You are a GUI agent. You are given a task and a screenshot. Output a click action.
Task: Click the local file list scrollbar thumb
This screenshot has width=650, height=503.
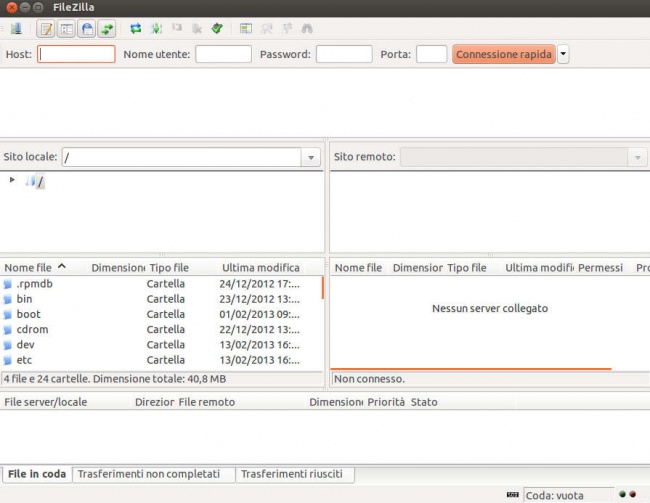click(x=323, y=288)
